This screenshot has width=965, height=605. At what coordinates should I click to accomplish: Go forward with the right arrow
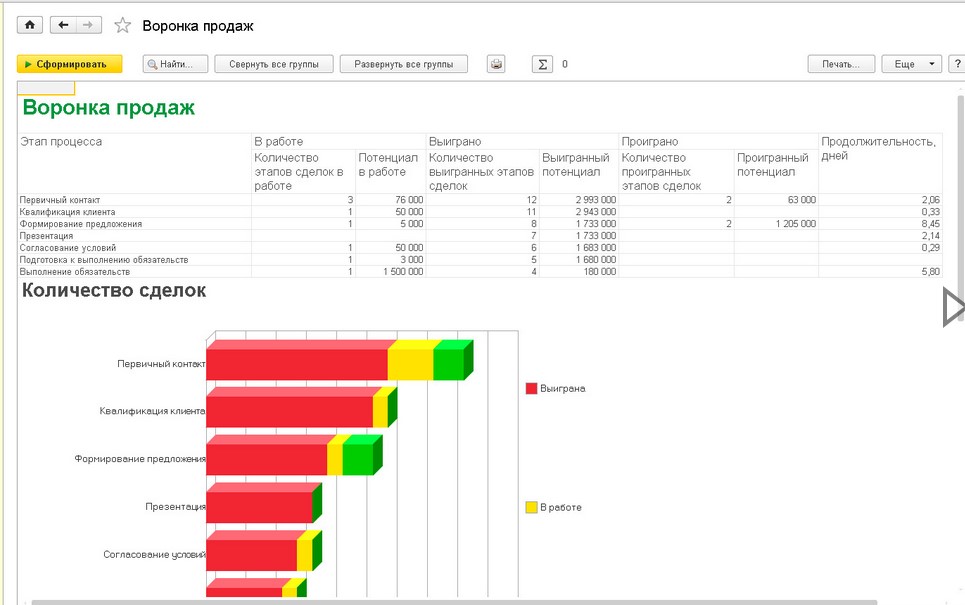pyautogui.click(x=88, y=25)
